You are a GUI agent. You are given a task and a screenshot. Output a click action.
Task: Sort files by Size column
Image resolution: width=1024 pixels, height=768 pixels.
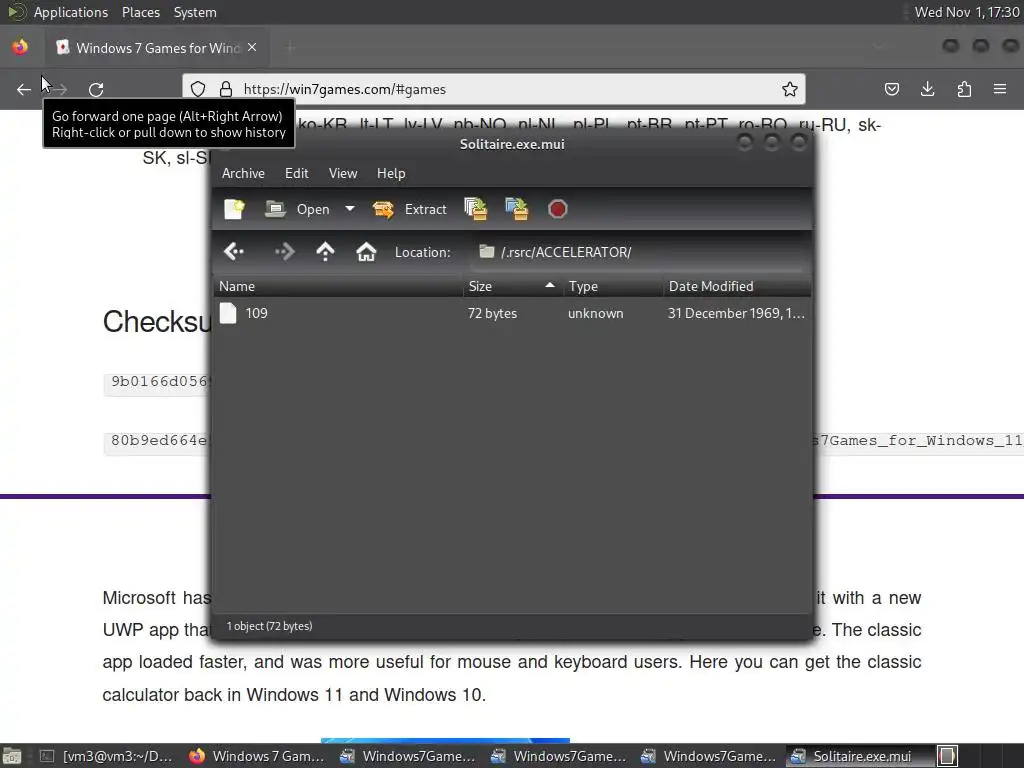click(x=513, y=286)
